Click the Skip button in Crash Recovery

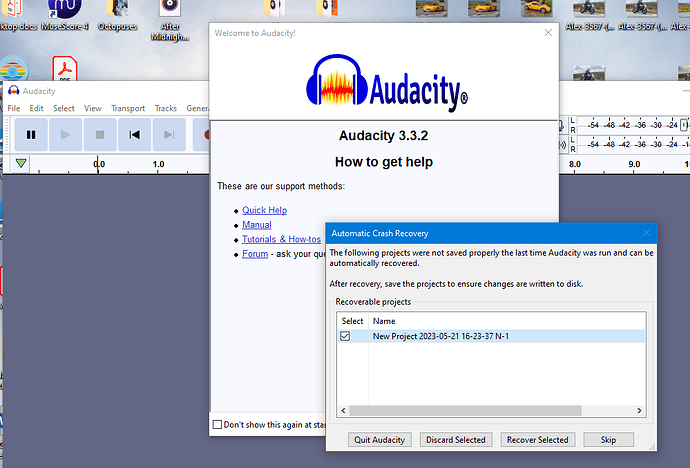coord(608,440)
